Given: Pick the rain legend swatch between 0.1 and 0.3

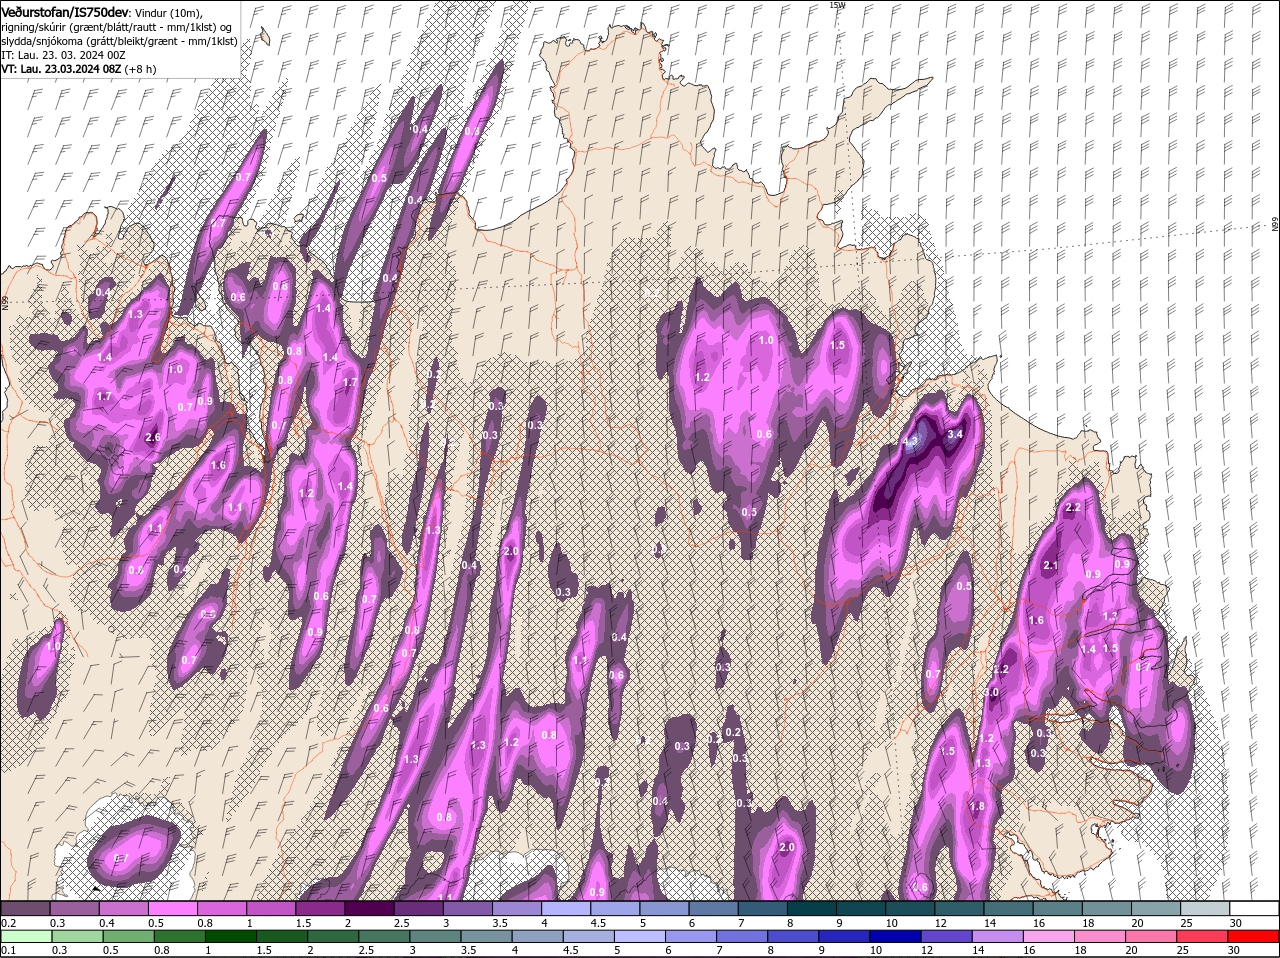Looking at the screenshot, I should coord(25,936).
